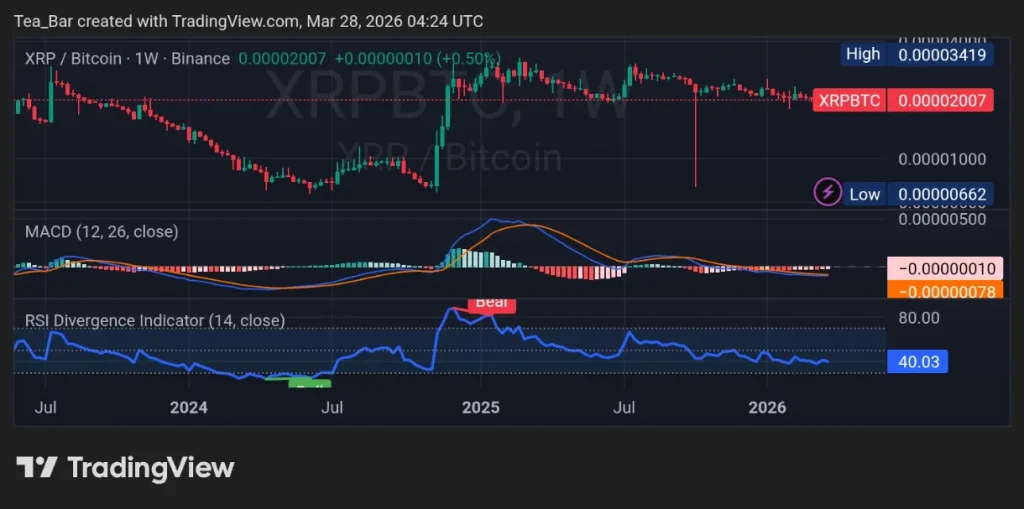Click the 0.00001000 price axis level
1024x509 pixels.
[x=941, y=159]
